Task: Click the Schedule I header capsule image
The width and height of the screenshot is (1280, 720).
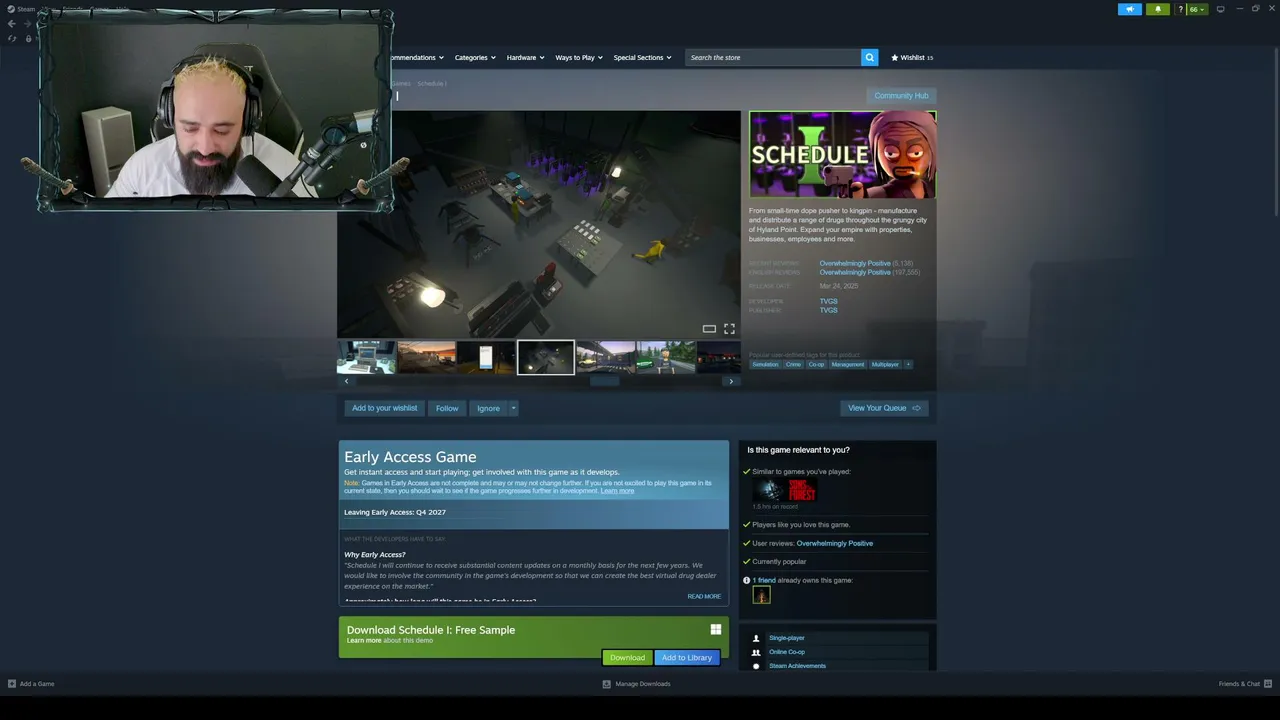Action: click(843, 154)
